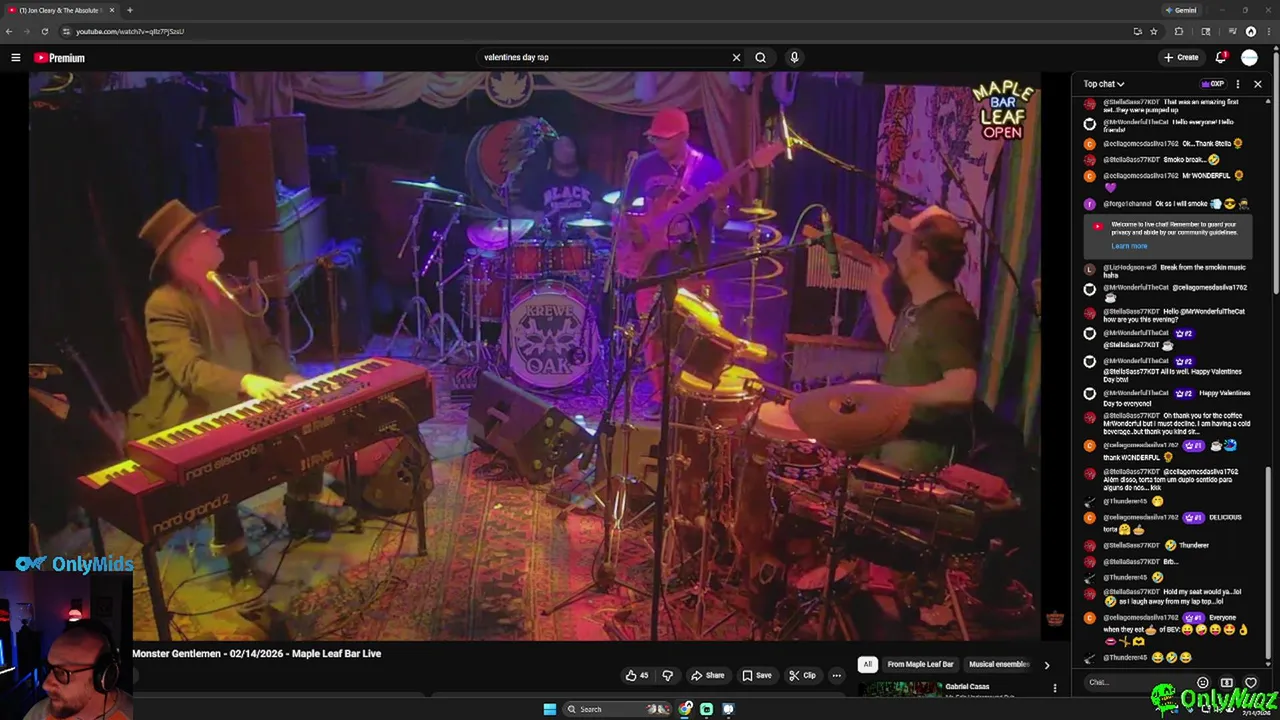Expand the Top chat dropdown
Screen dimensions: 1280x720
(x=1104, y=84)
